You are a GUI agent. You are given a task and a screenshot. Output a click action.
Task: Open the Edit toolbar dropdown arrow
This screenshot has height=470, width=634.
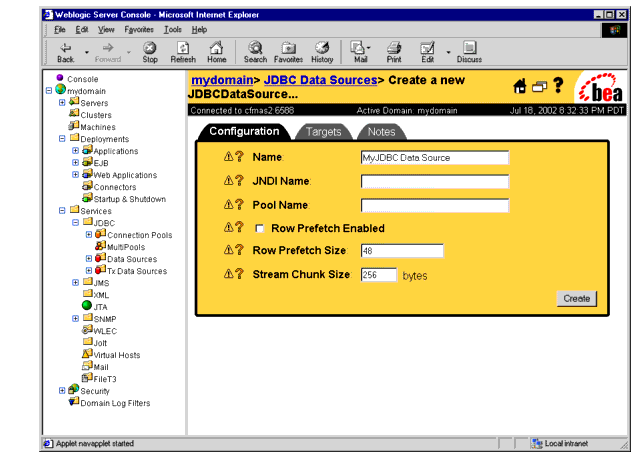tap(448, 53)
